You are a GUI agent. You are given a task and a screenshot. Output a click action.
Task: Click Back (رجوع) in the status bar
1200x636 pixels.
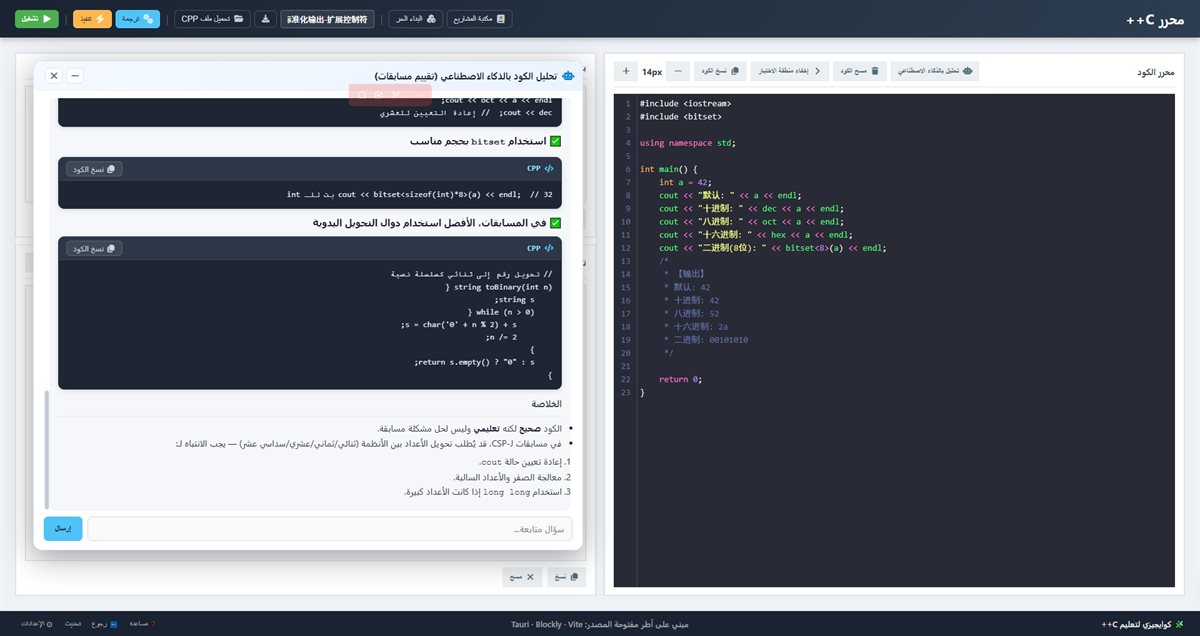tap(104, 624)
